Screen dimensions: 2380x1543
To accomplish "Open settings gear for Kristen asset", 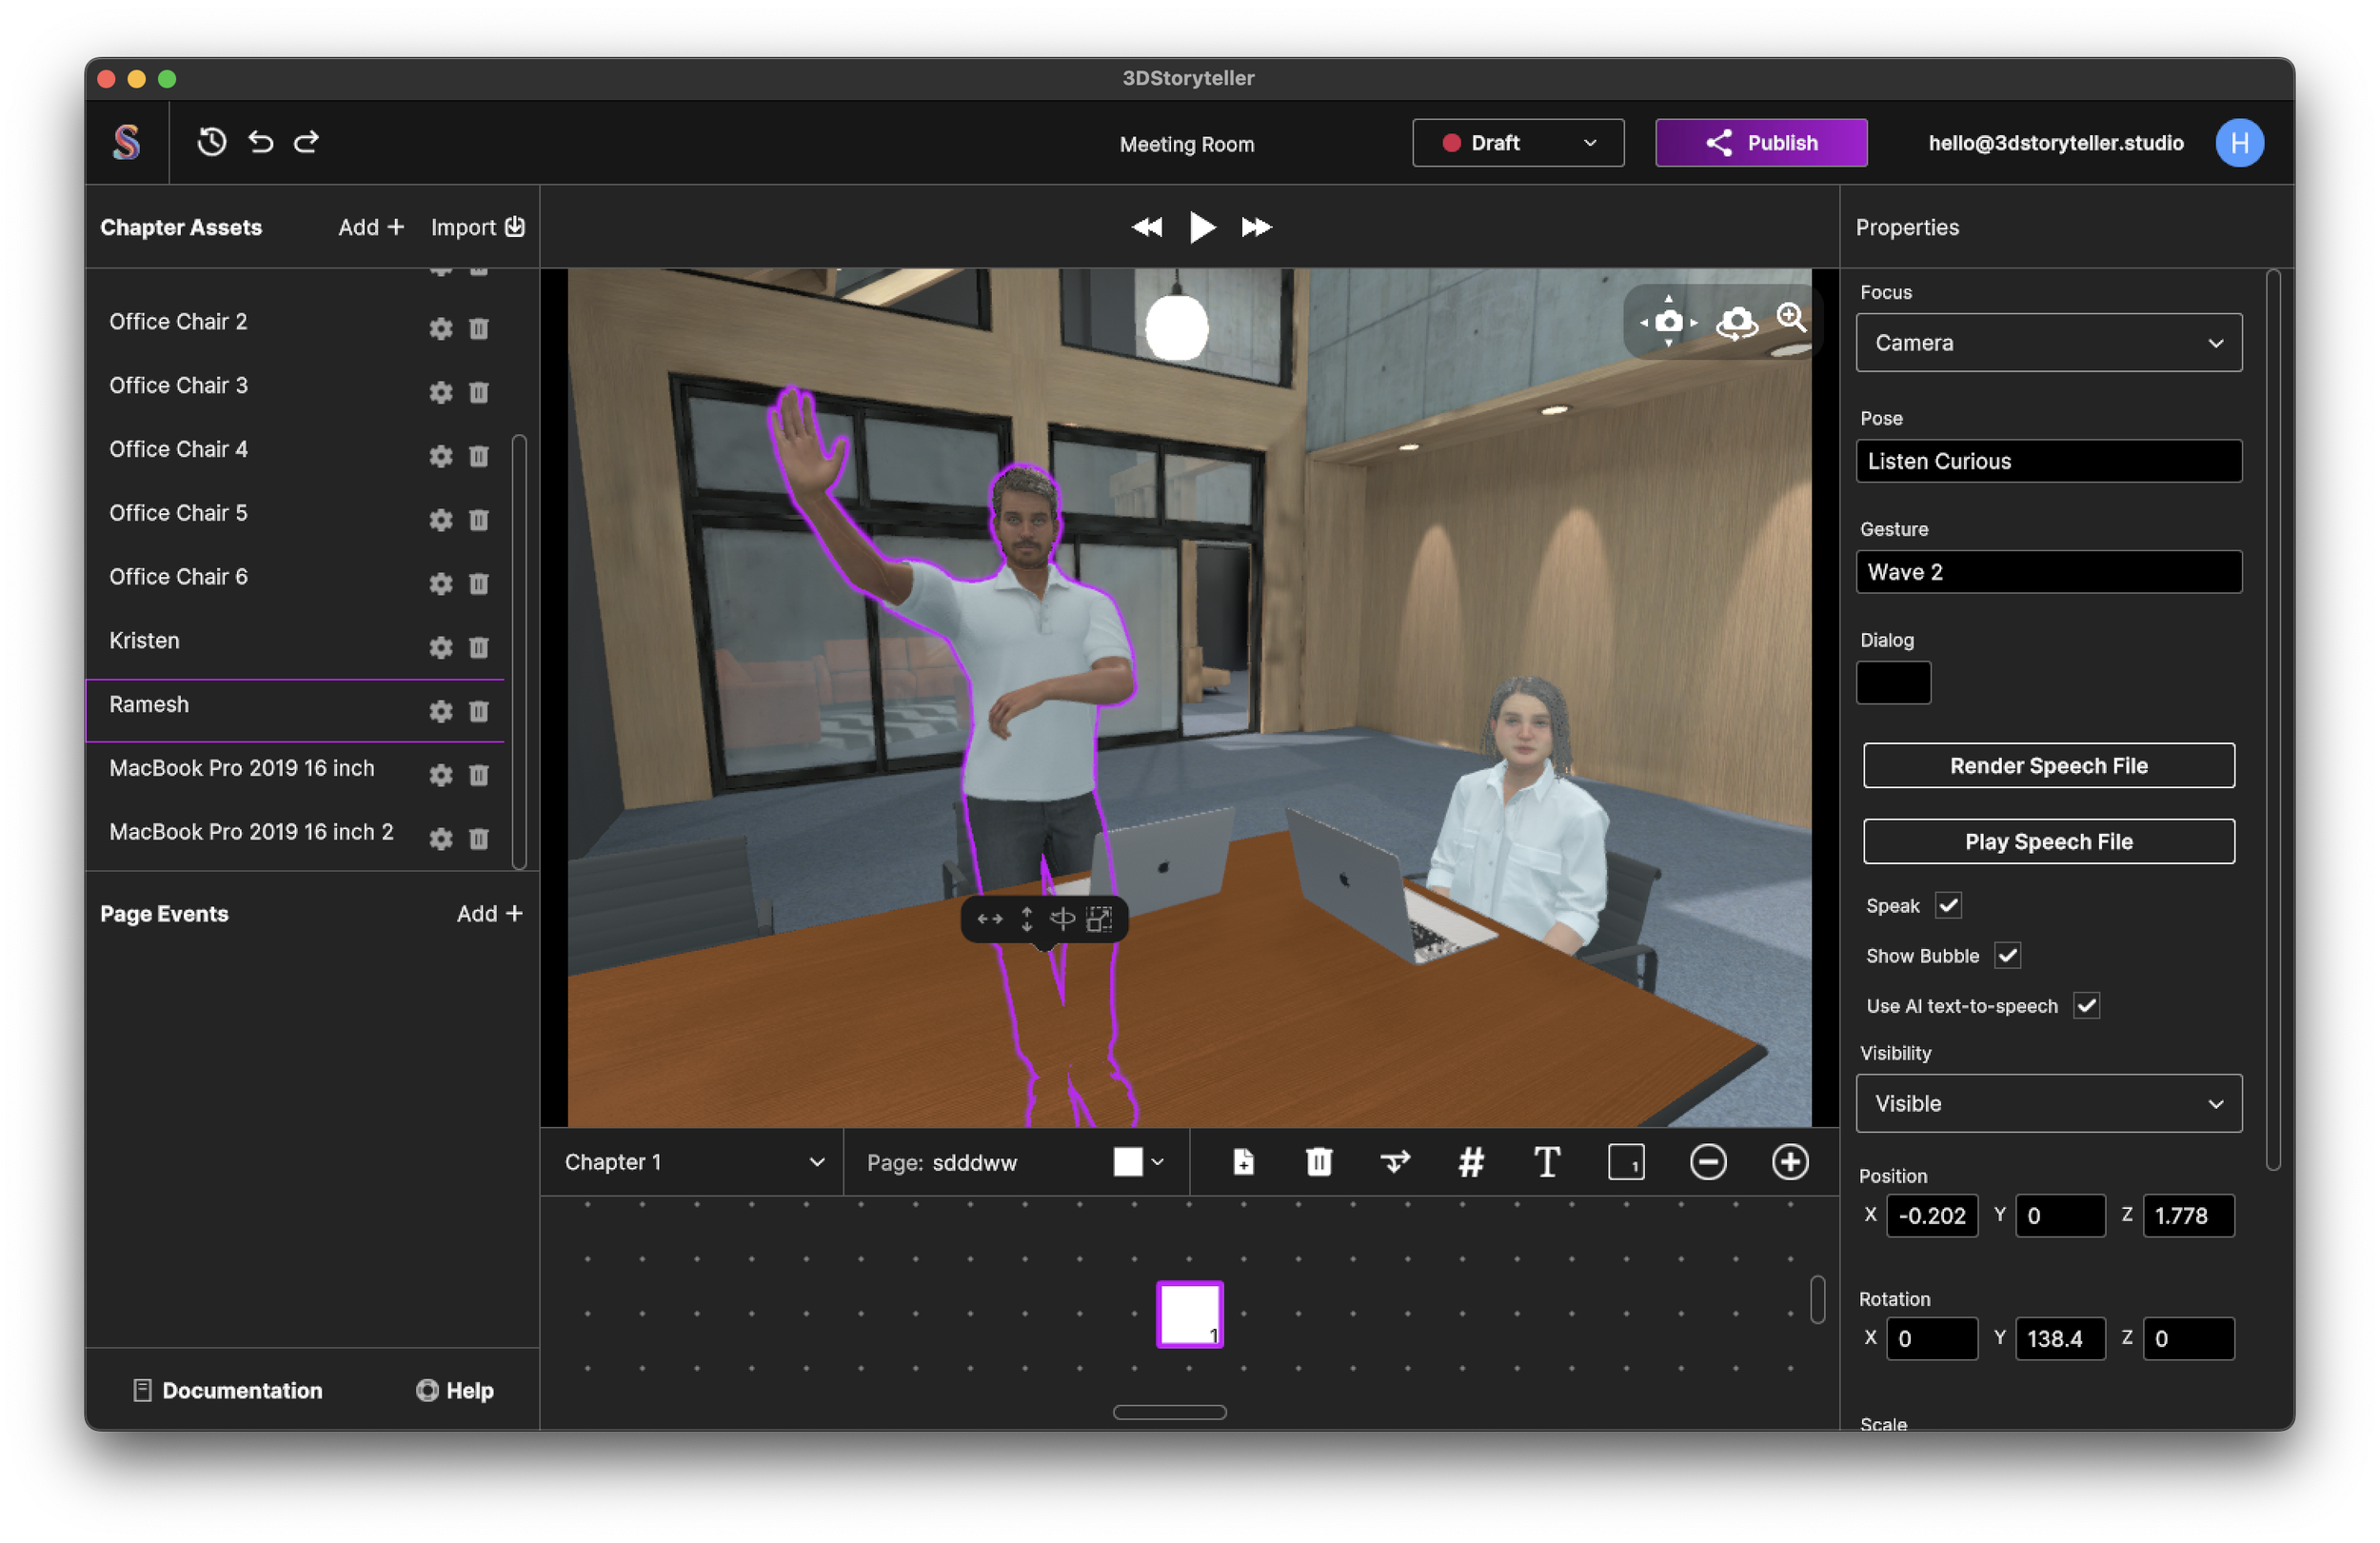I will click(441, 648).
